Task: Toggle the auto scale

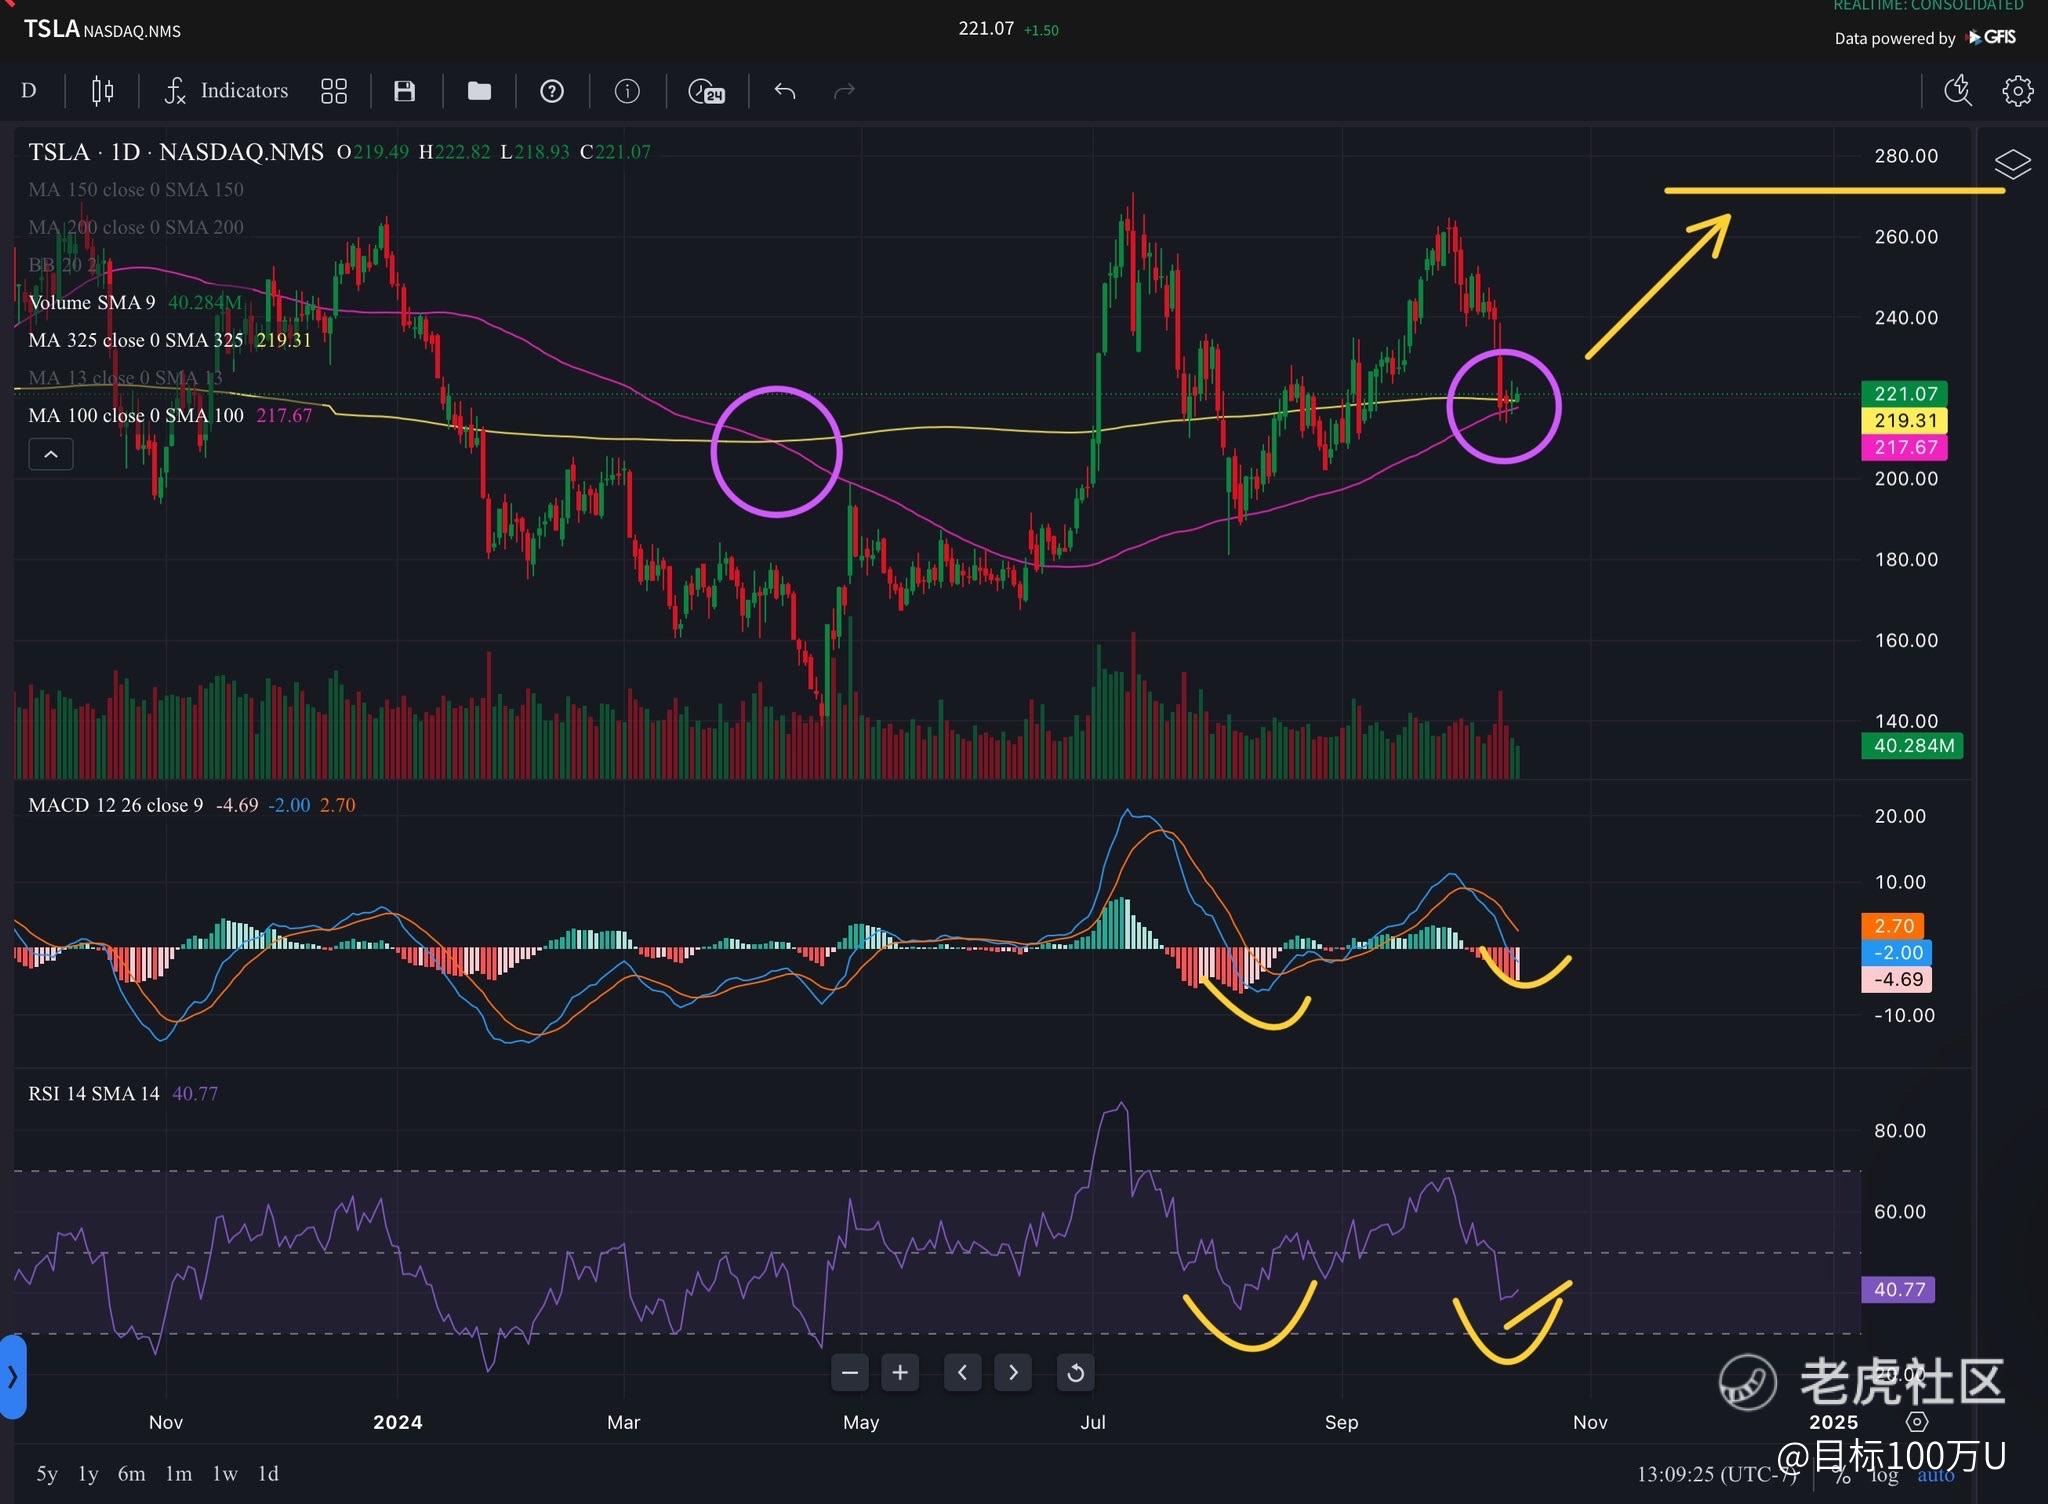Action: pos(1936,1475)
